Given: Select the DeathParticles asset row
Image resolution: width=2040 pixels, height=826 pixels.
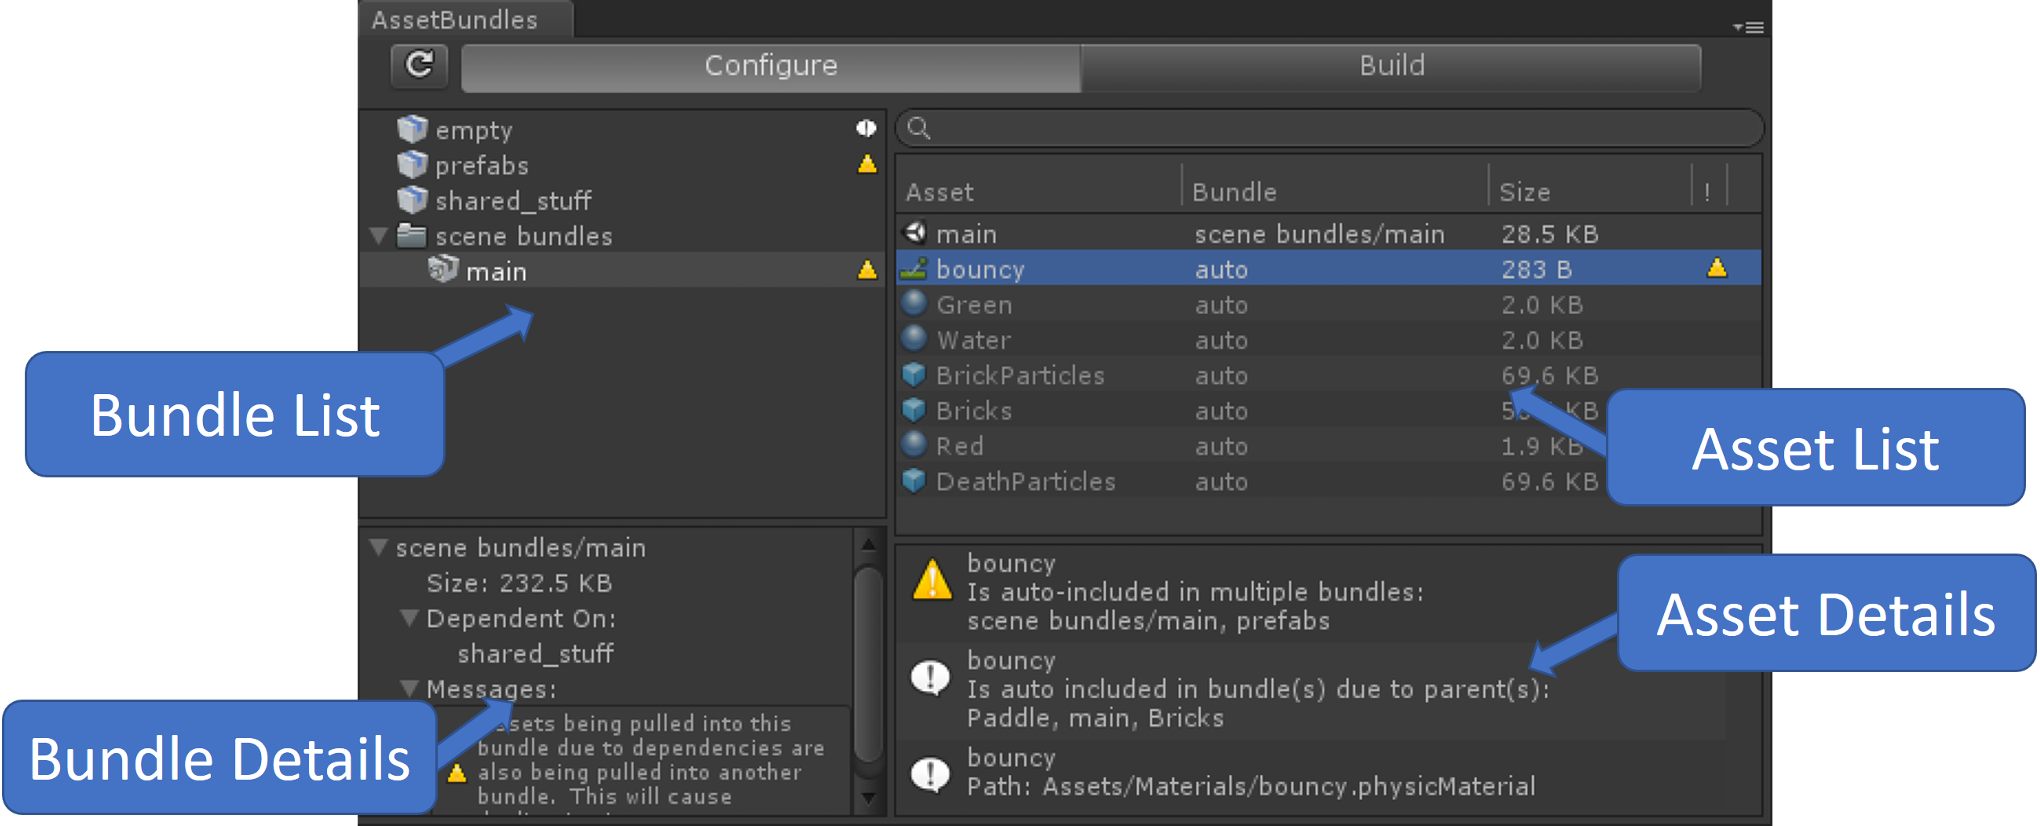Looking at the screenshot, I should point(1025,481).
